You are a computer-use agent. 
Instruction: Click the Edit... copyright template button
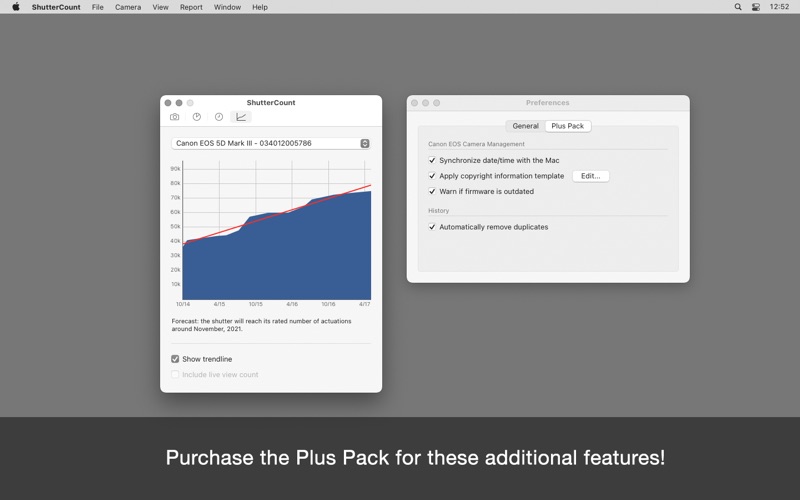click(x=590, y=176)
